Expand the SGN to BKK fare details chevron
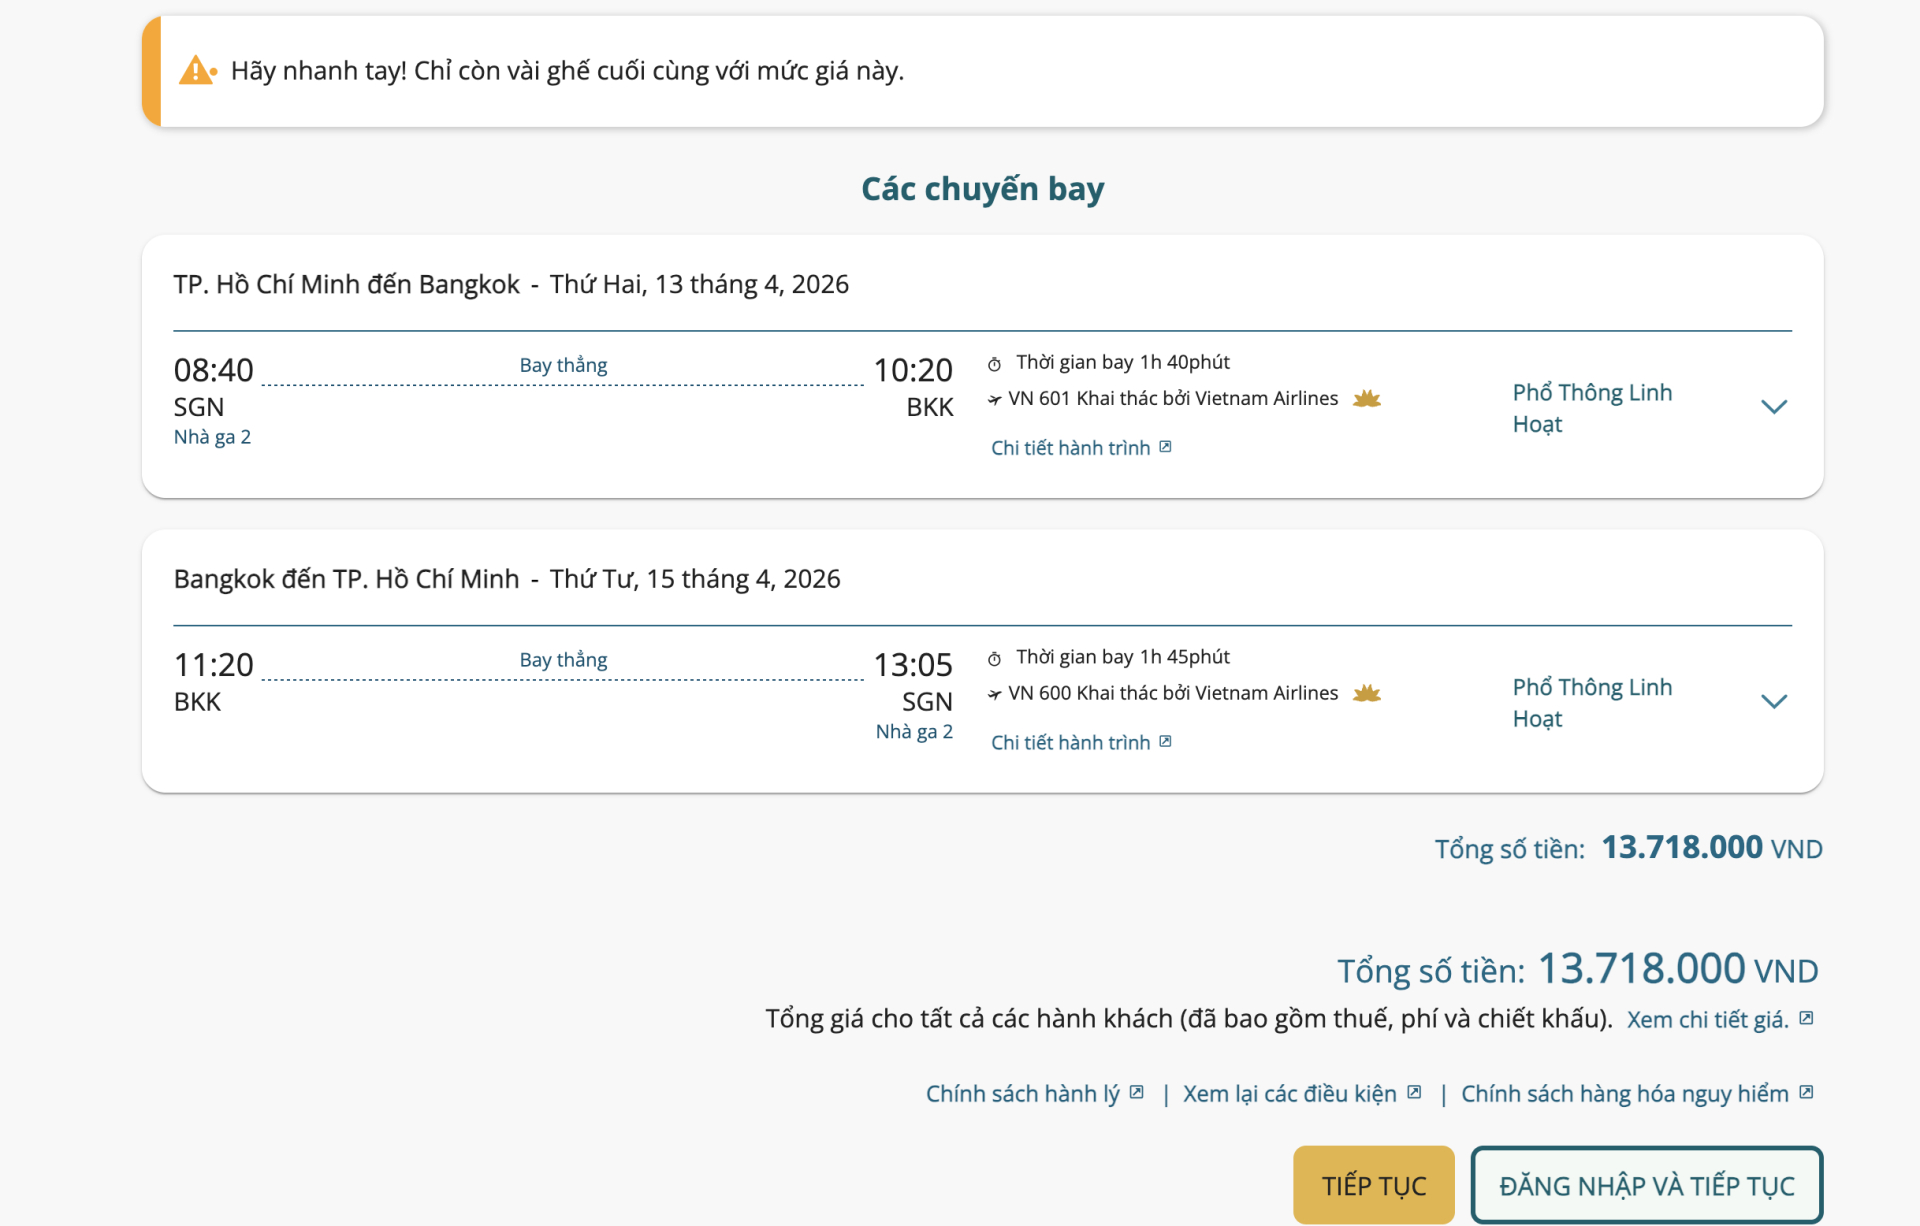This screenshot has width=1920, height=1226. tap(1773, 407)
